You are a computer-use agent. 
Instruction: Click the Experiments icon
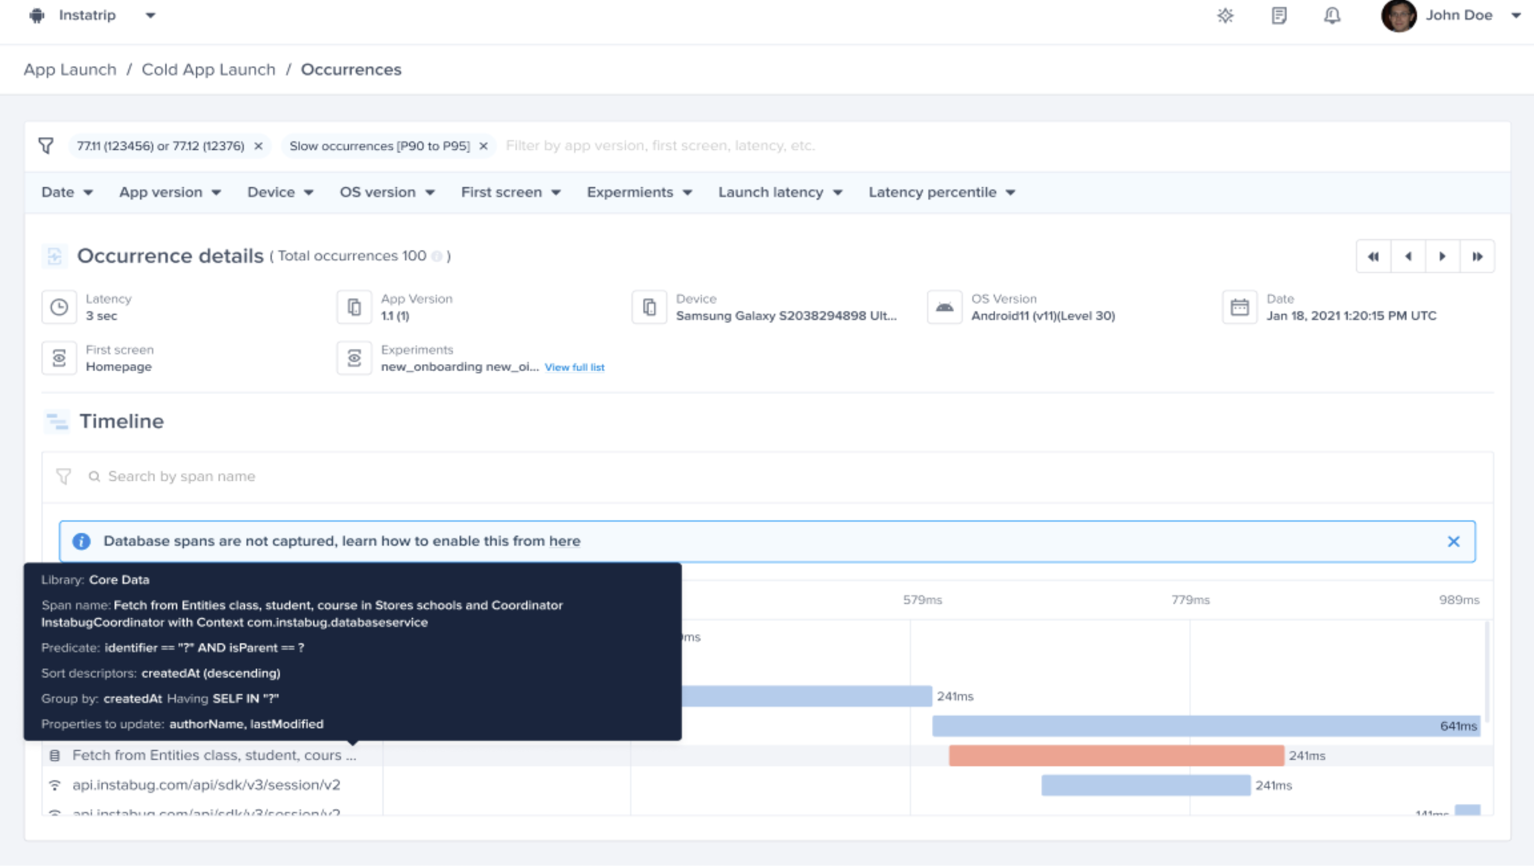click(x=354, y=358)
